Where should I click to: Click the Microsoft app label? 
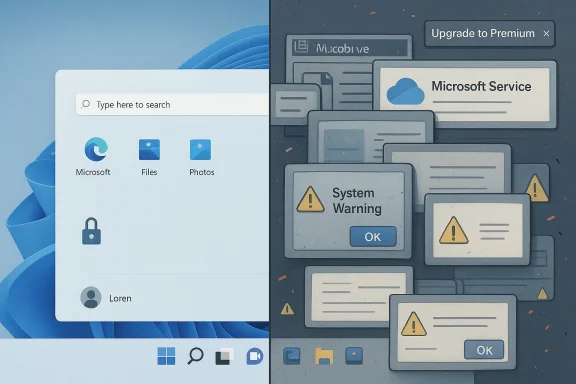[x=93, y=172]
